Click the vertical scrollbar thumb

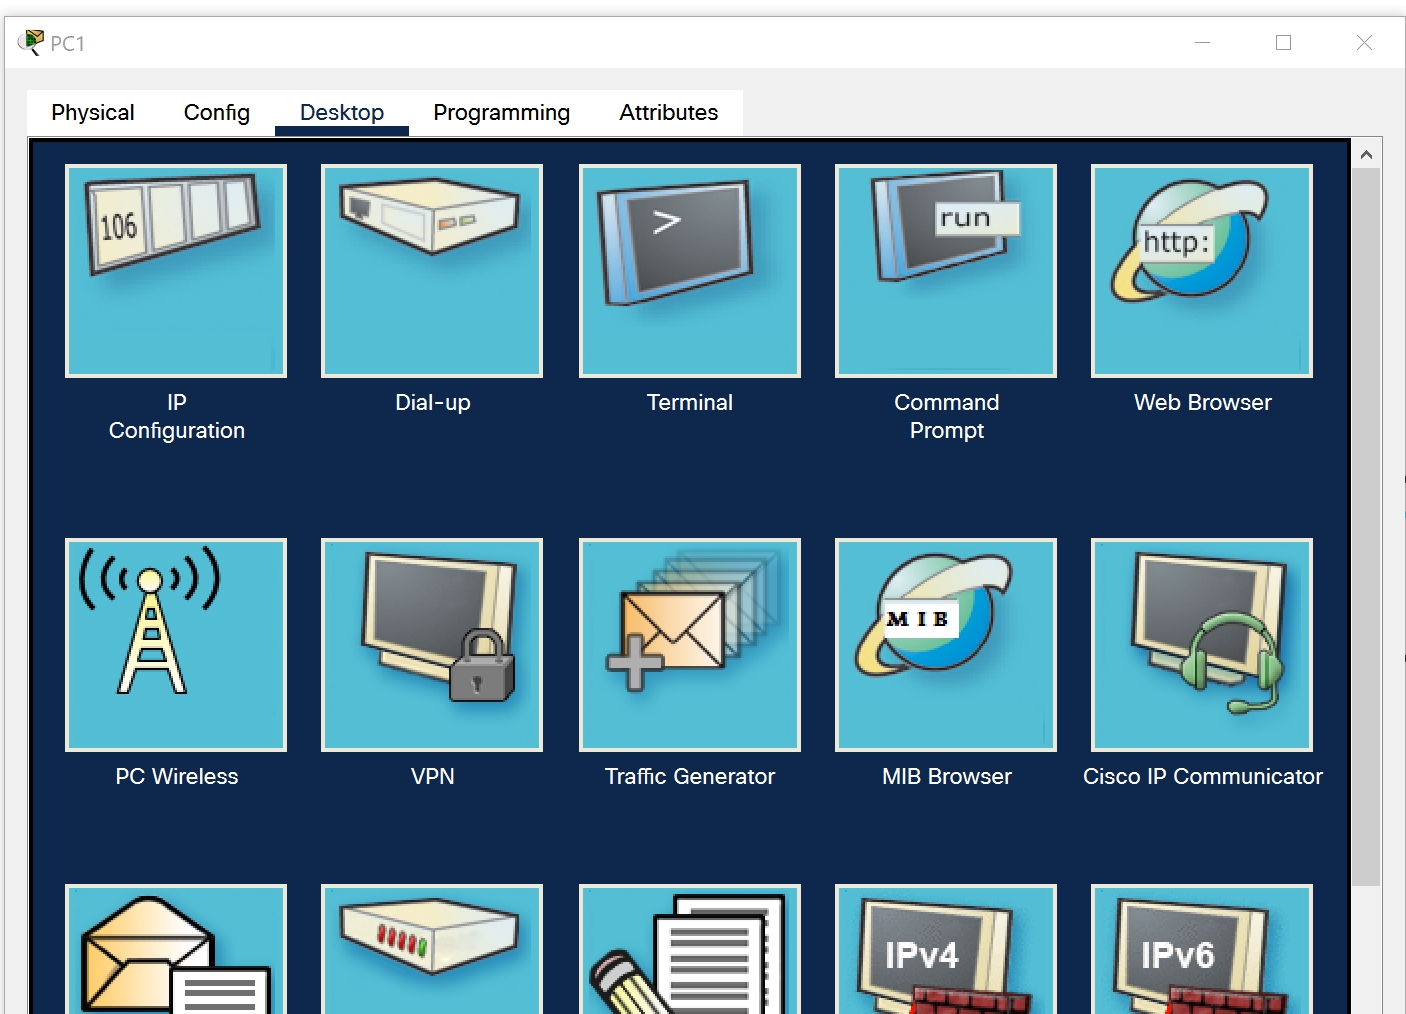1366,527
